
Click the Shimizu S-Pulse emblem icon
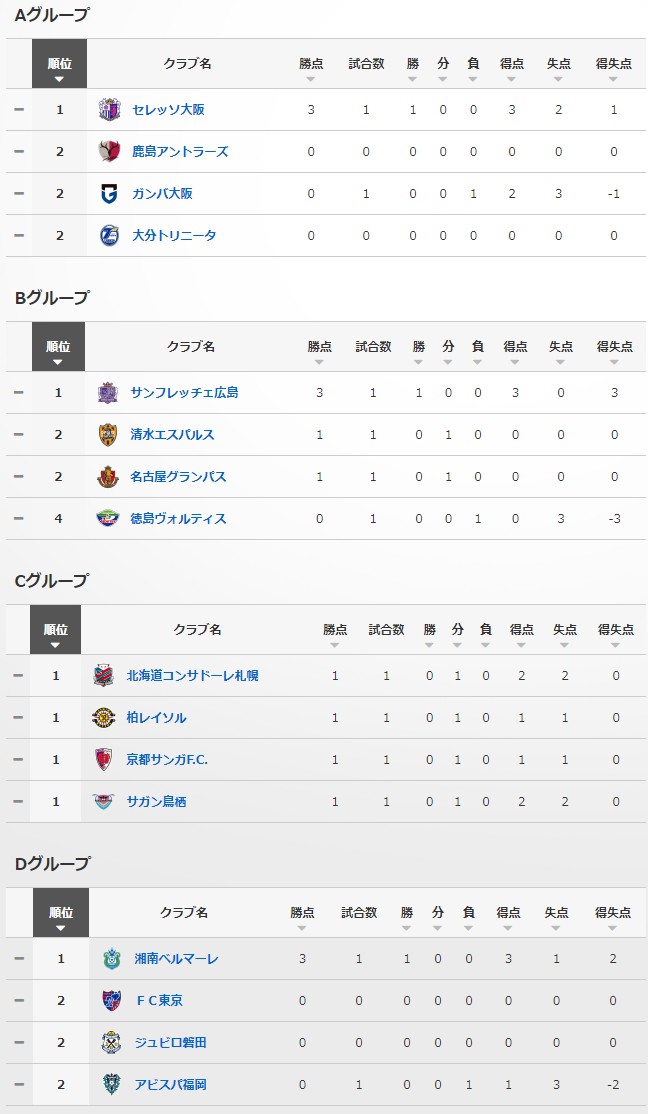point(108,434)
